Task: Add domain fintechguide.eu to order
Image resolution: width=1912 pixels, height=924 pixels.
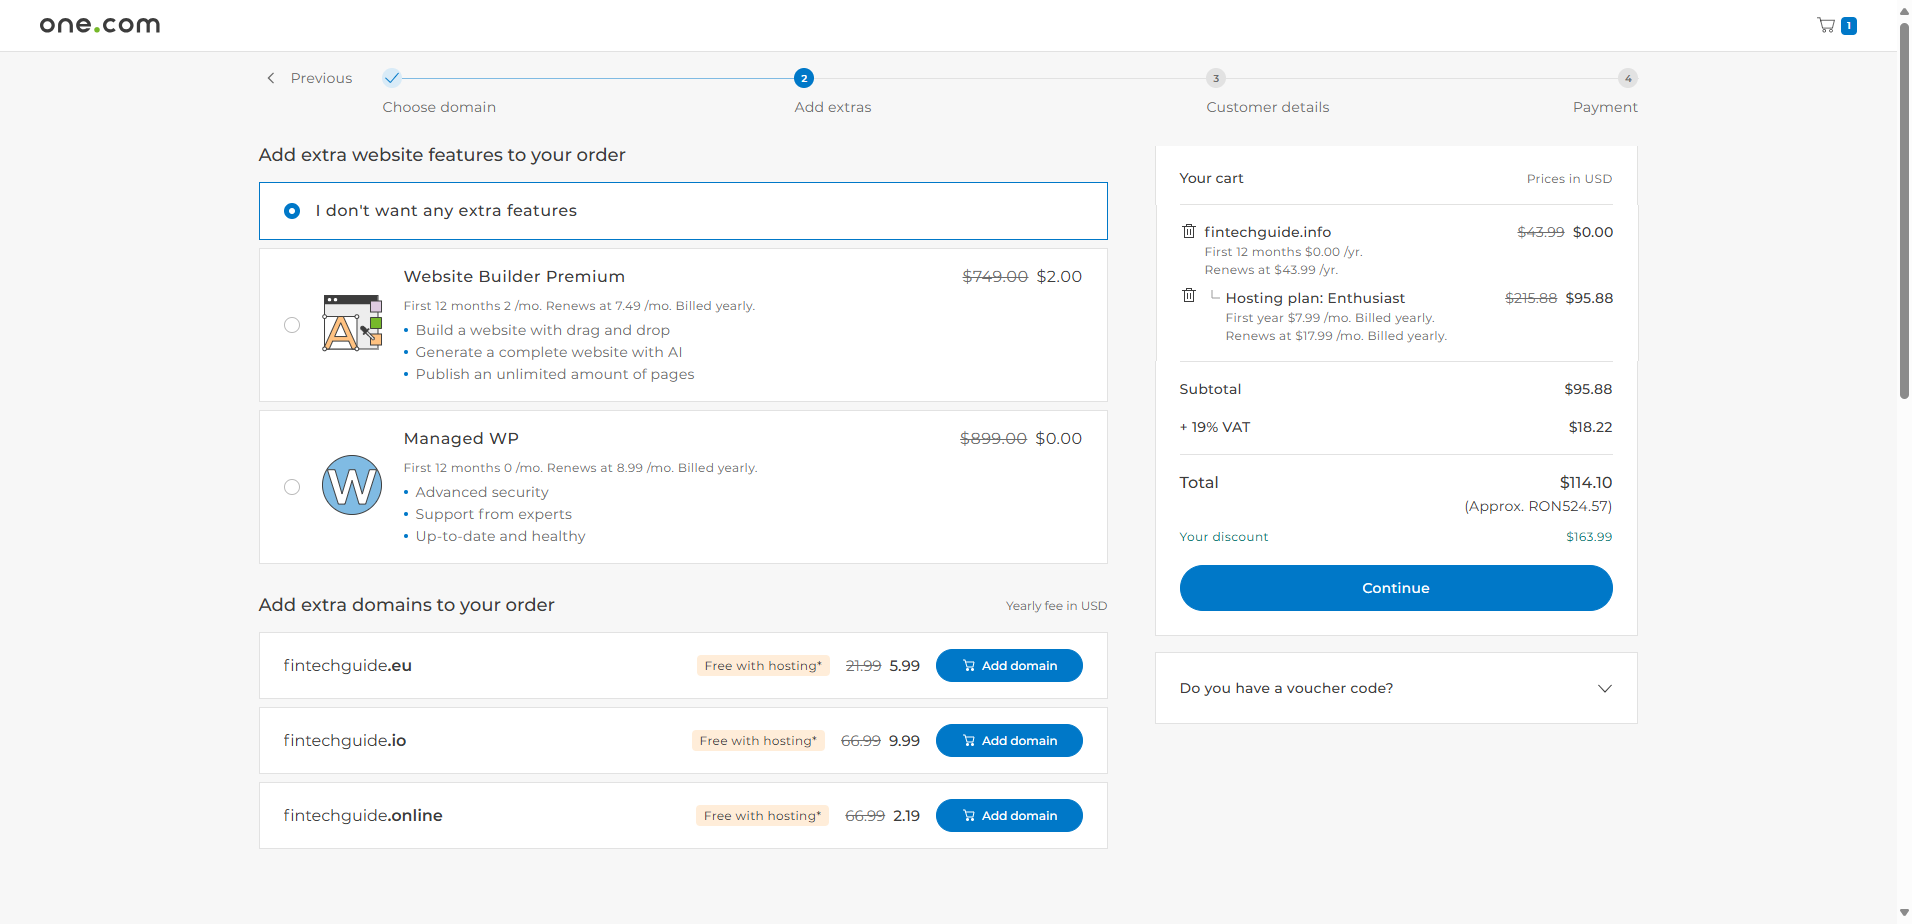Action: coord(1009,666)
